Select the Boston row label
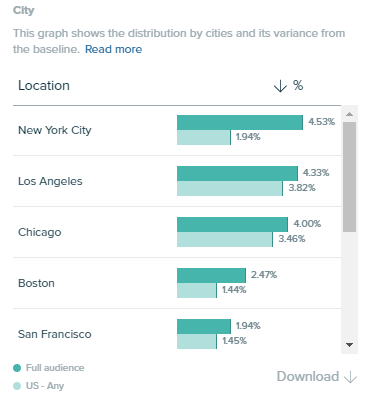Screen dimensions: 367x399 tap(36, 283)
